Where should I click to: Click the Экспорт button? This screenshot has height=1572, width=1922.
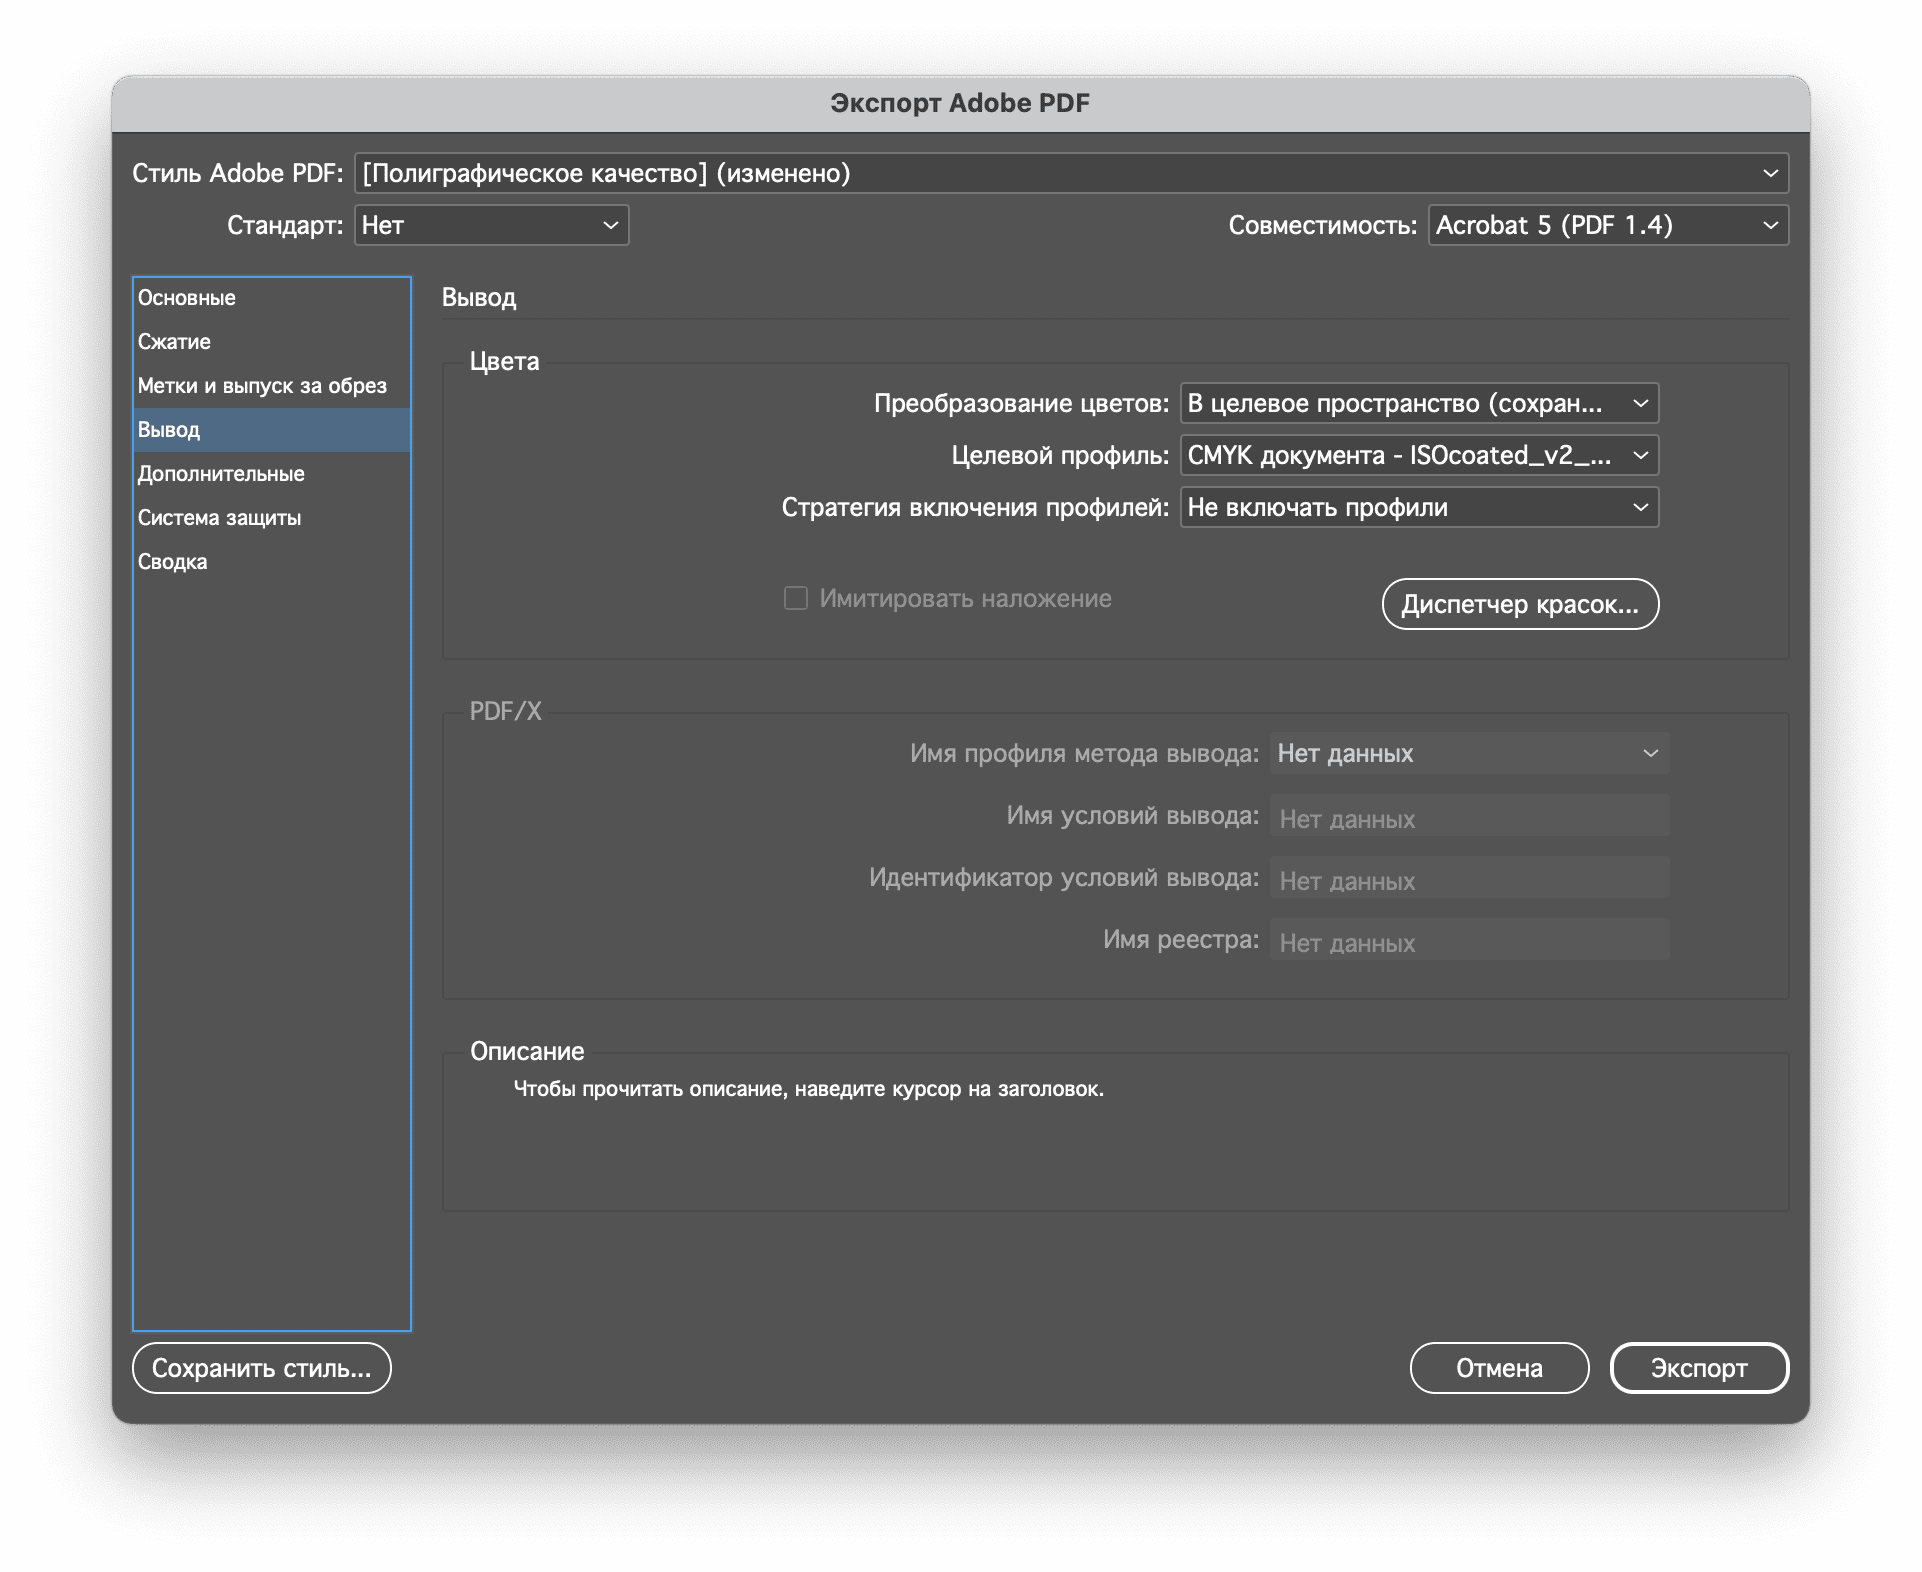pyautogui.click(x=1699, y=1368)
